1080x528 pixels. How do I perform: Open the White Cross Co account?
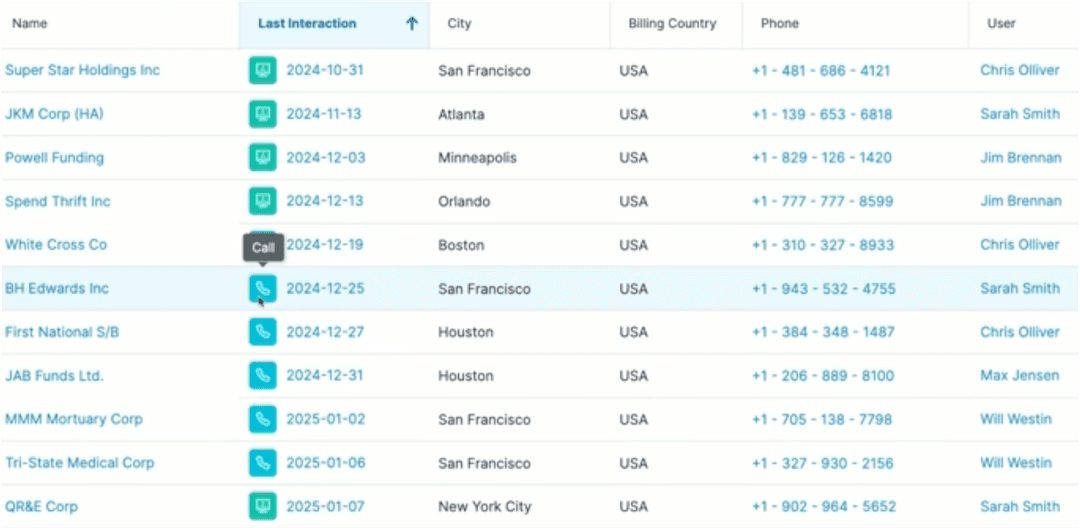click(56, 245)
